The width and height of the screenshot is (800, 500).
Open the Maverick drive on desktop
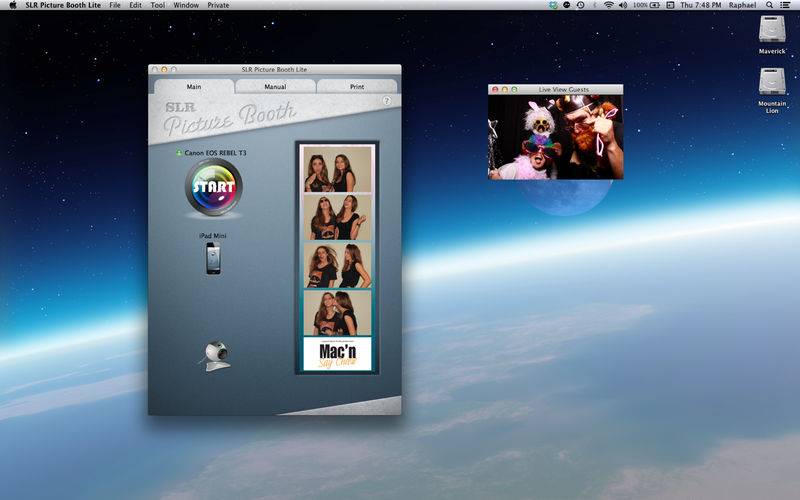click(772, 30)
